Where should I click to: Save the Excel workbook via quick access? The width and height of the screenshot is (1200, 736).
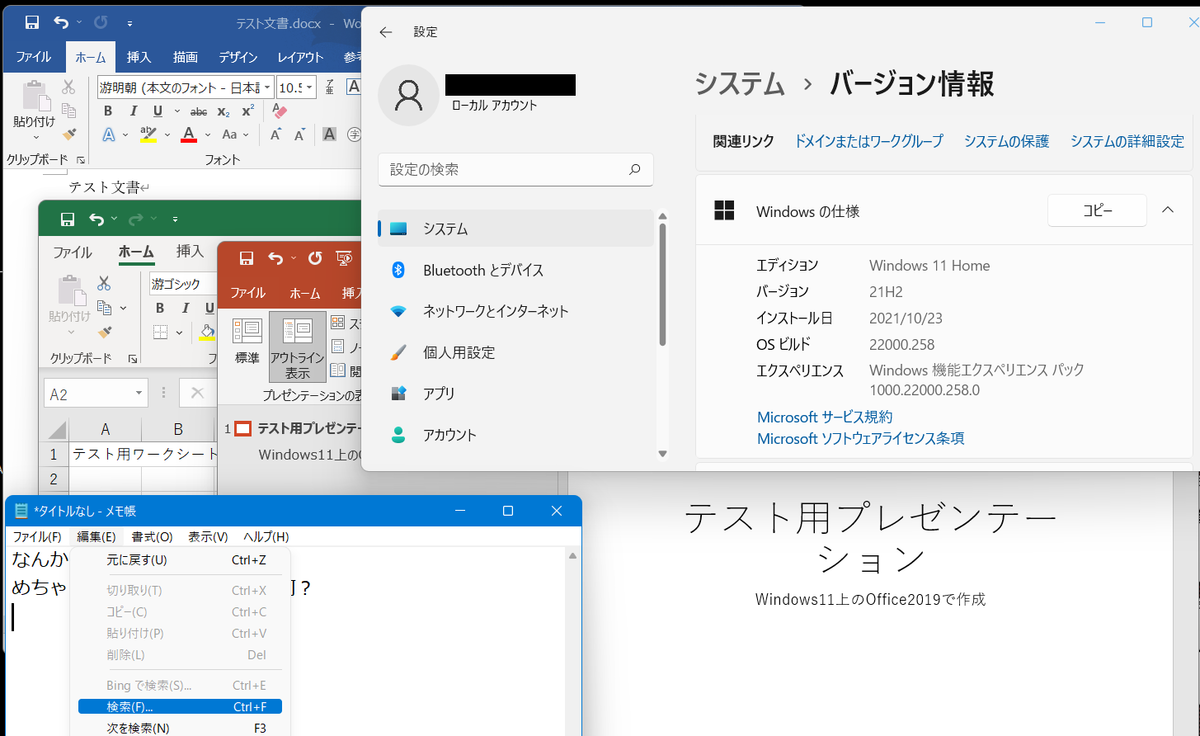67,219
